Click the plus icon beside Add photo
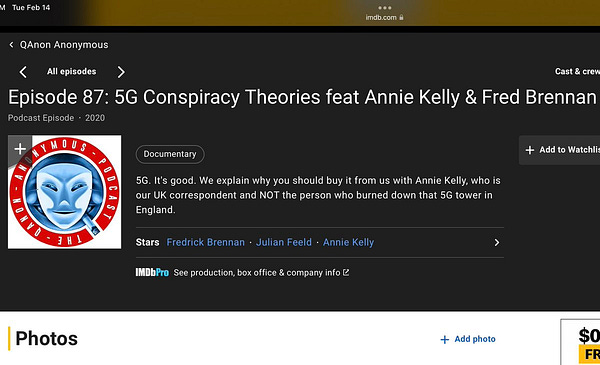The image size is (600, 365). point(445,339)
